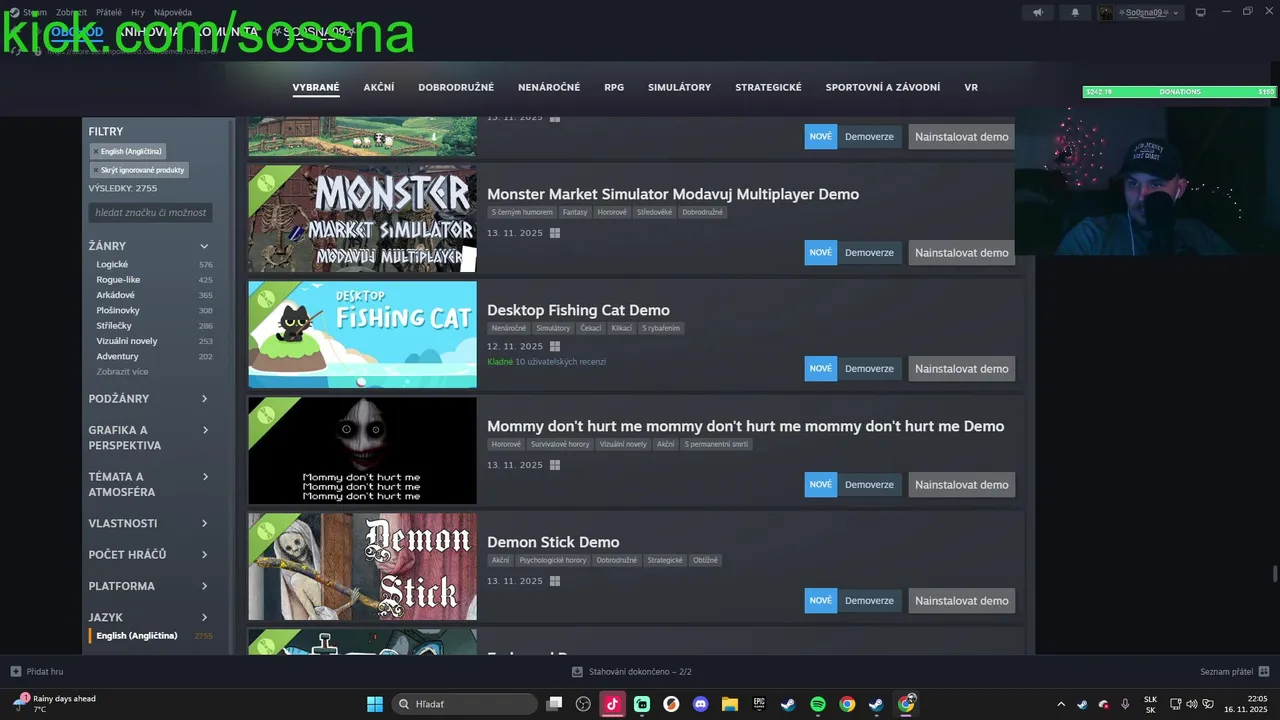The width and height of the screenshot is (1280, 720).
Task: Install the Desktop Fishing Cat demo
Action: [961, 369]
